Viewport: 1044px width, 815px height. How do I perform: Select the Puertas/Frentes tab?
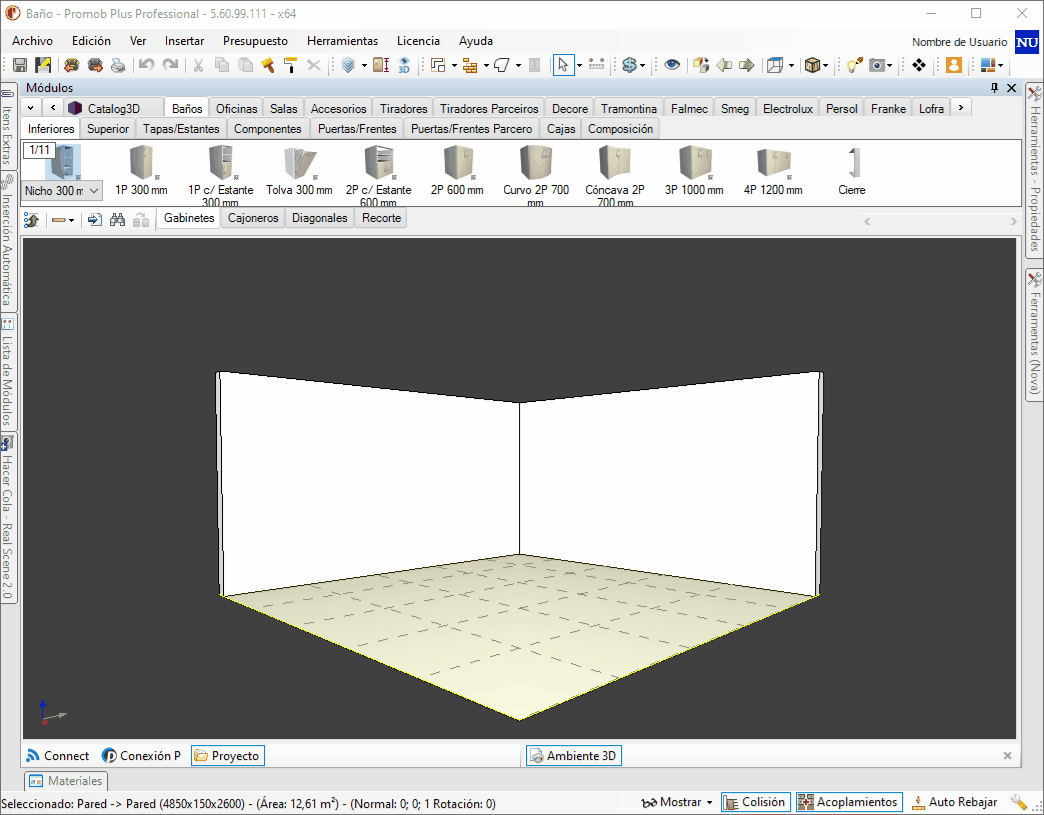point(357,129)
